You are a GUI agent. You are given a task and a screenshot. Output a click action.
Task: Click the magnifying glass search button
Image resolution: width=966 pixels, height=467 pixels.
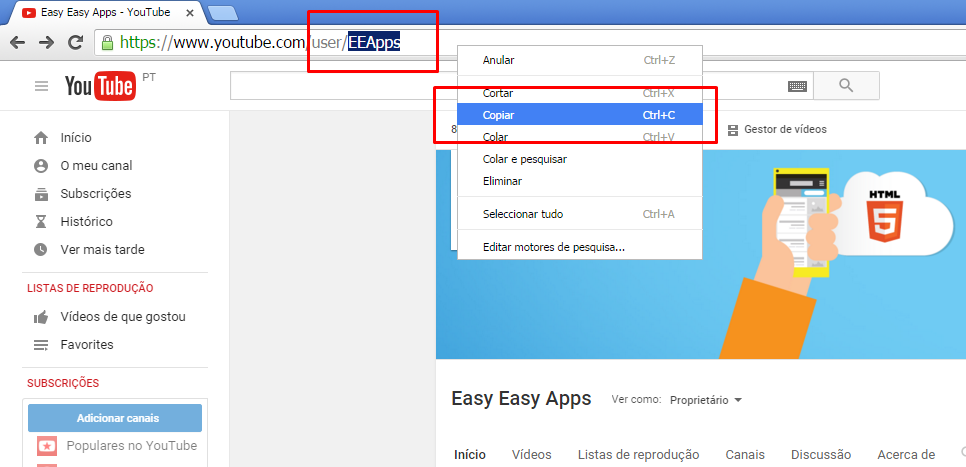point(846,86)
